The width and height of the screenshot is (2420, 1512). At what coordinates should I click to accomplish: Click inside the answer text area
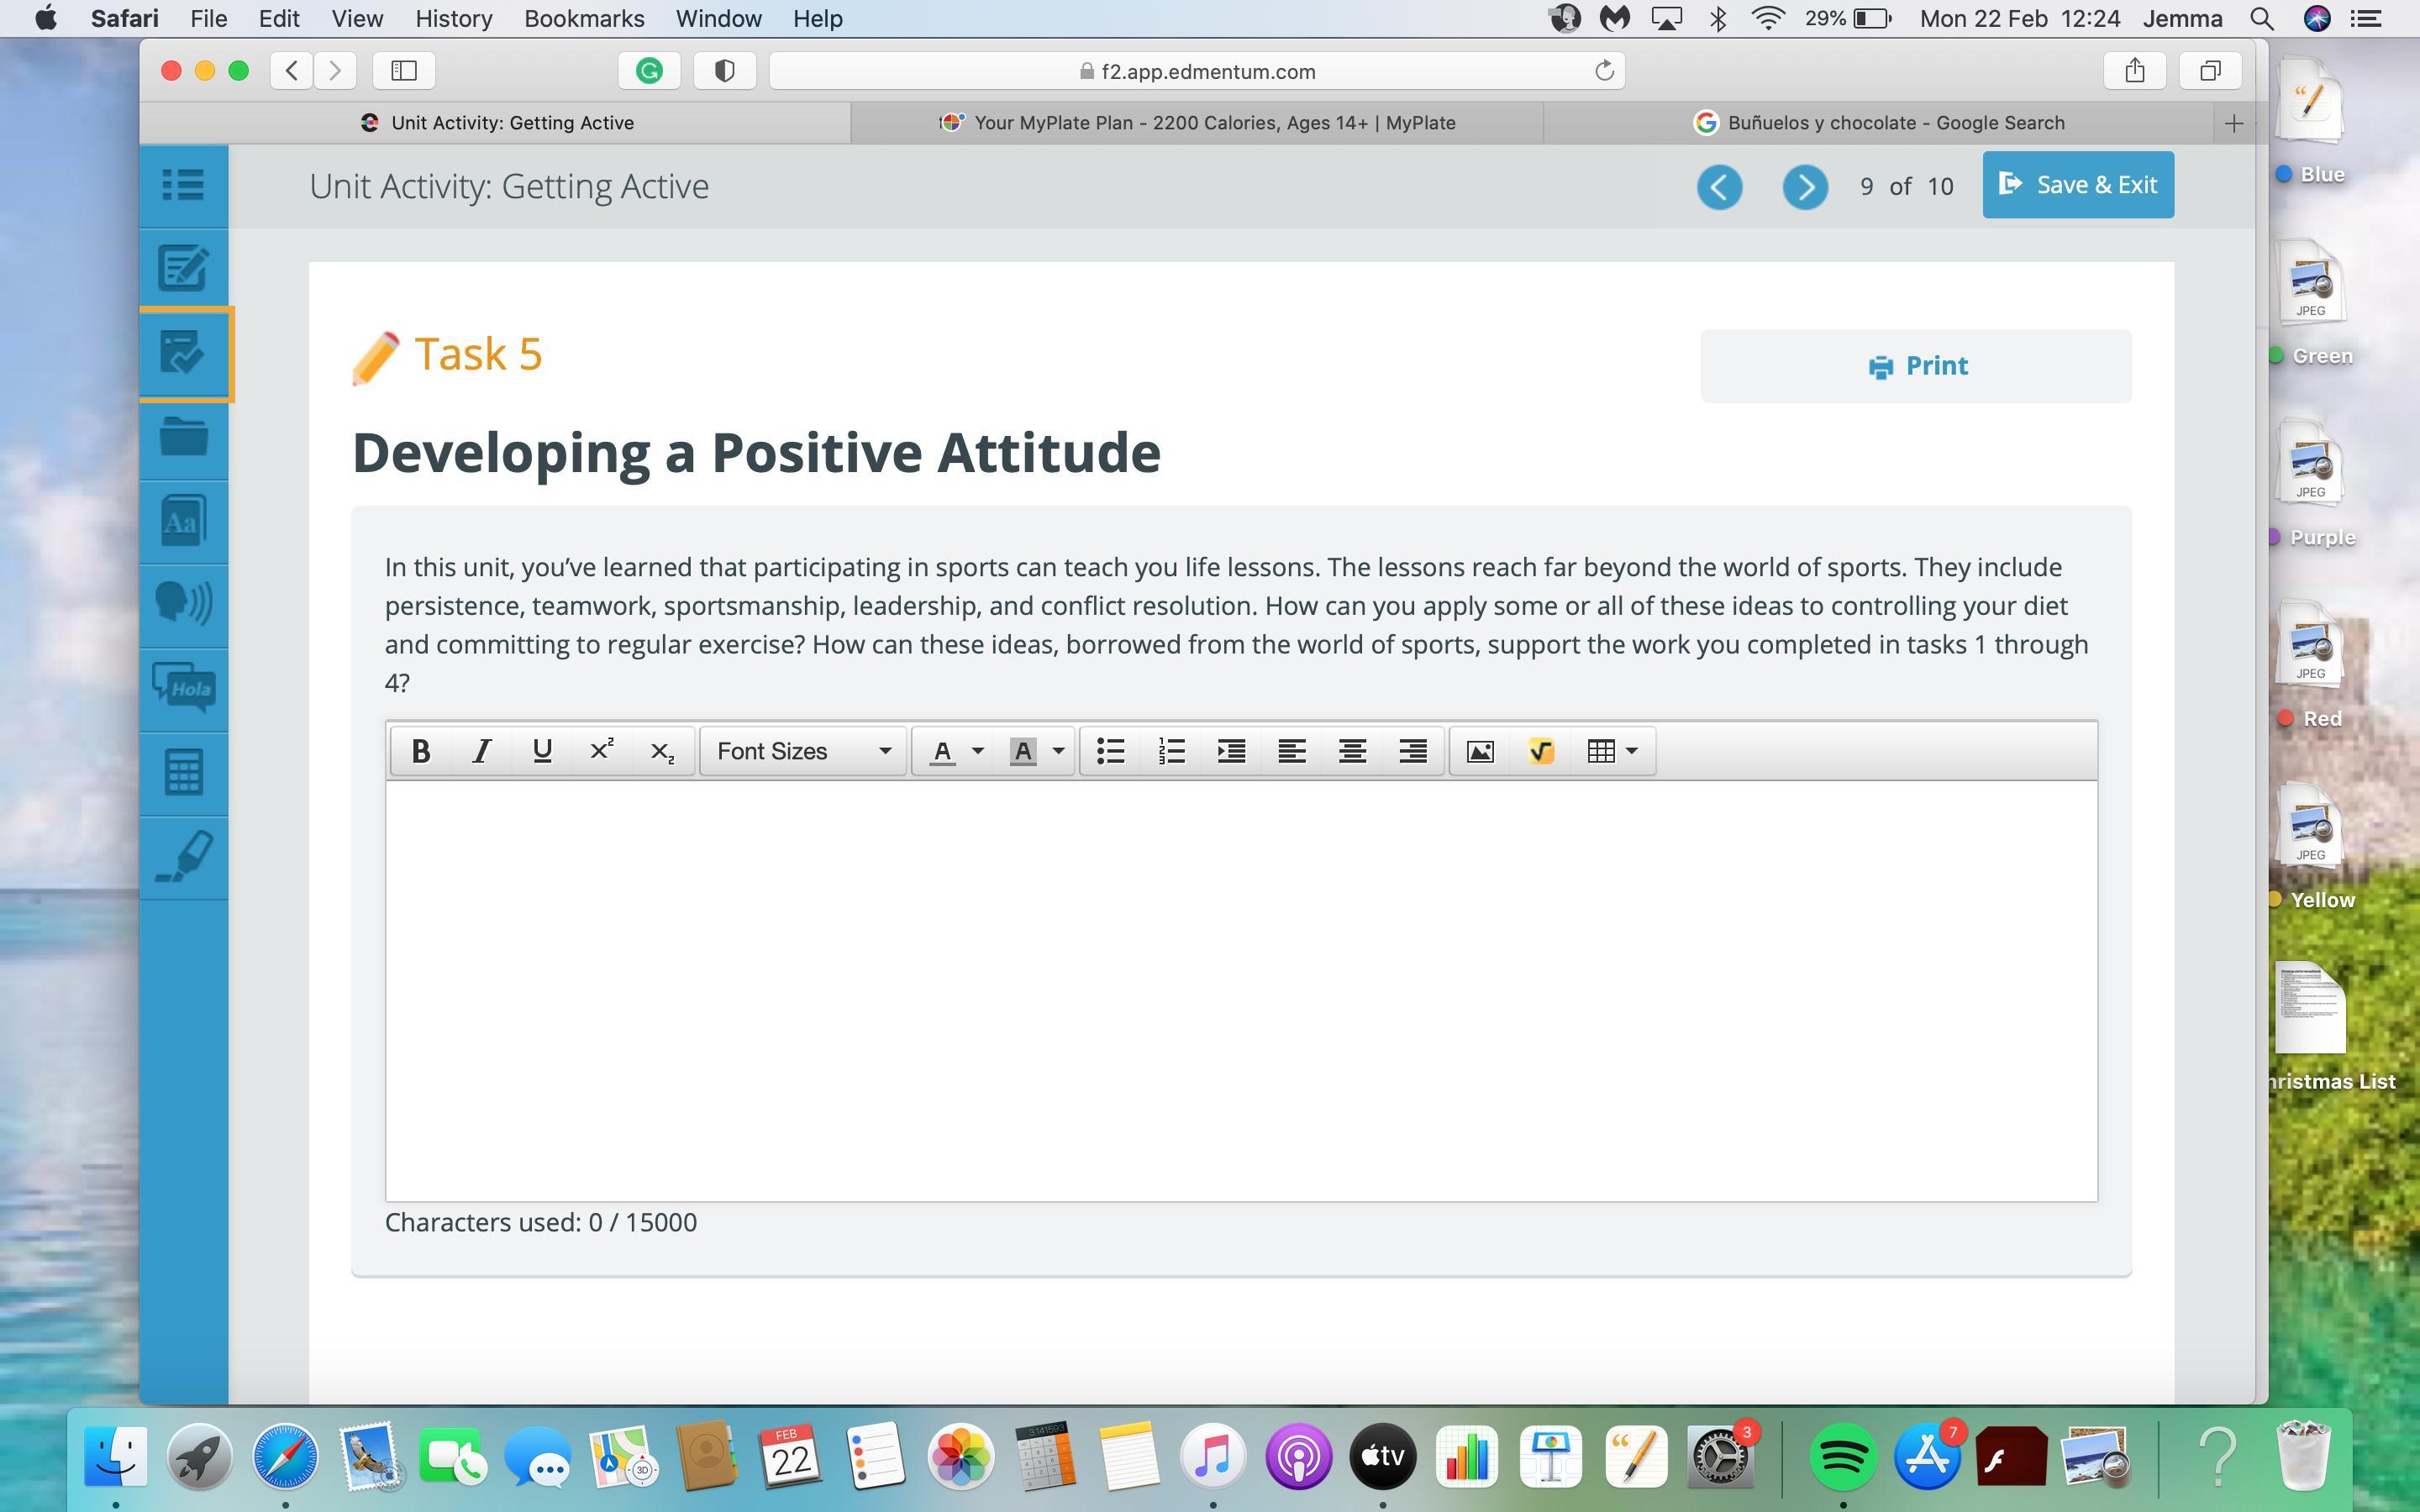tap(1240, 990)
